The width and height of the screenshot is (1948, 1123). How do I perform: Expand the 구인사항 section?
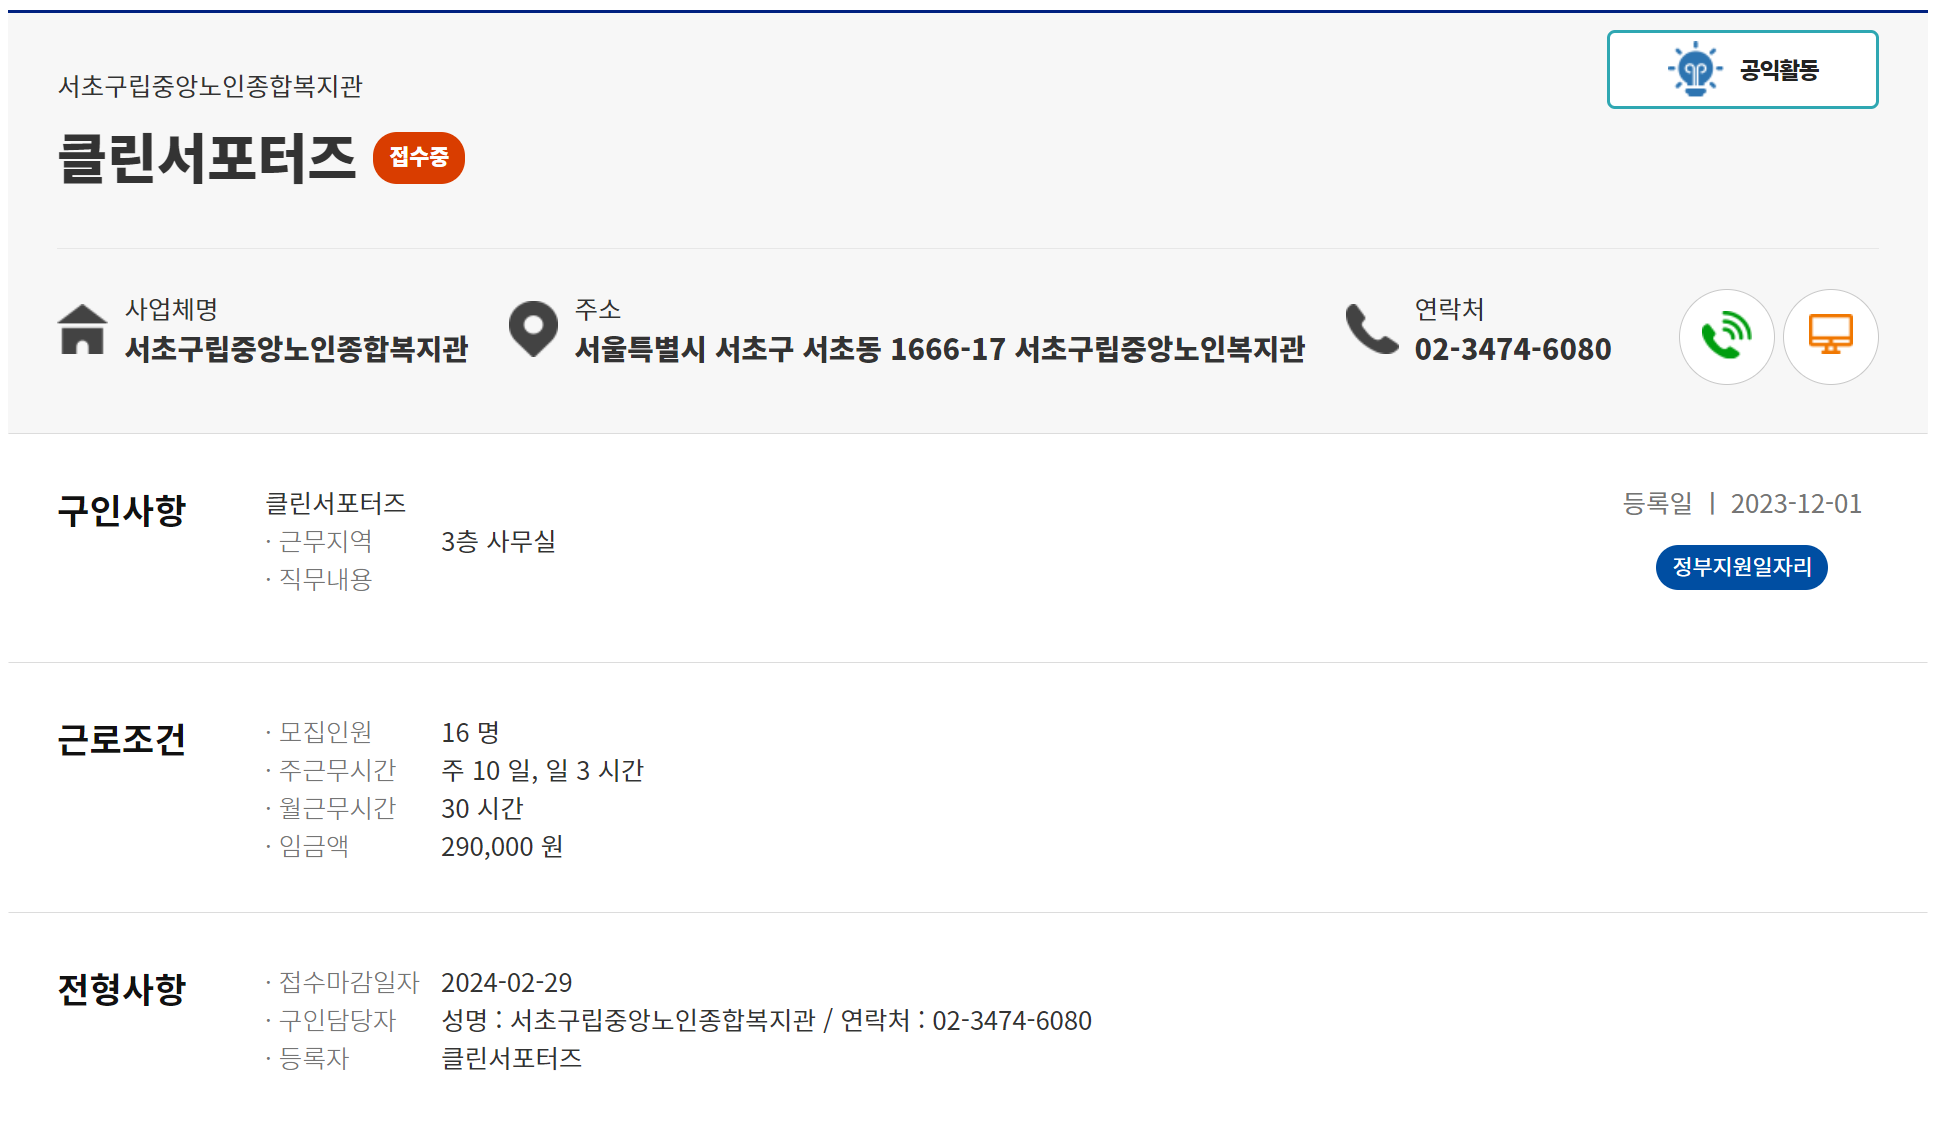(122, 509)
